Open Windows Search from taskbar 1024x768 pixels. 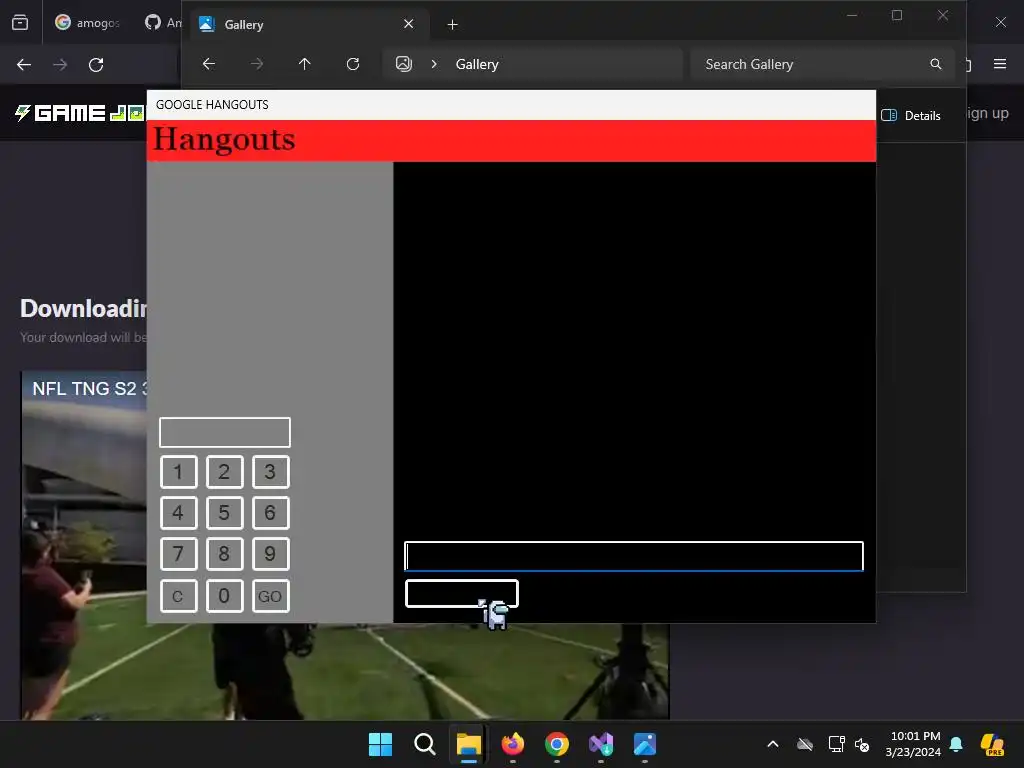click(424, 744)
